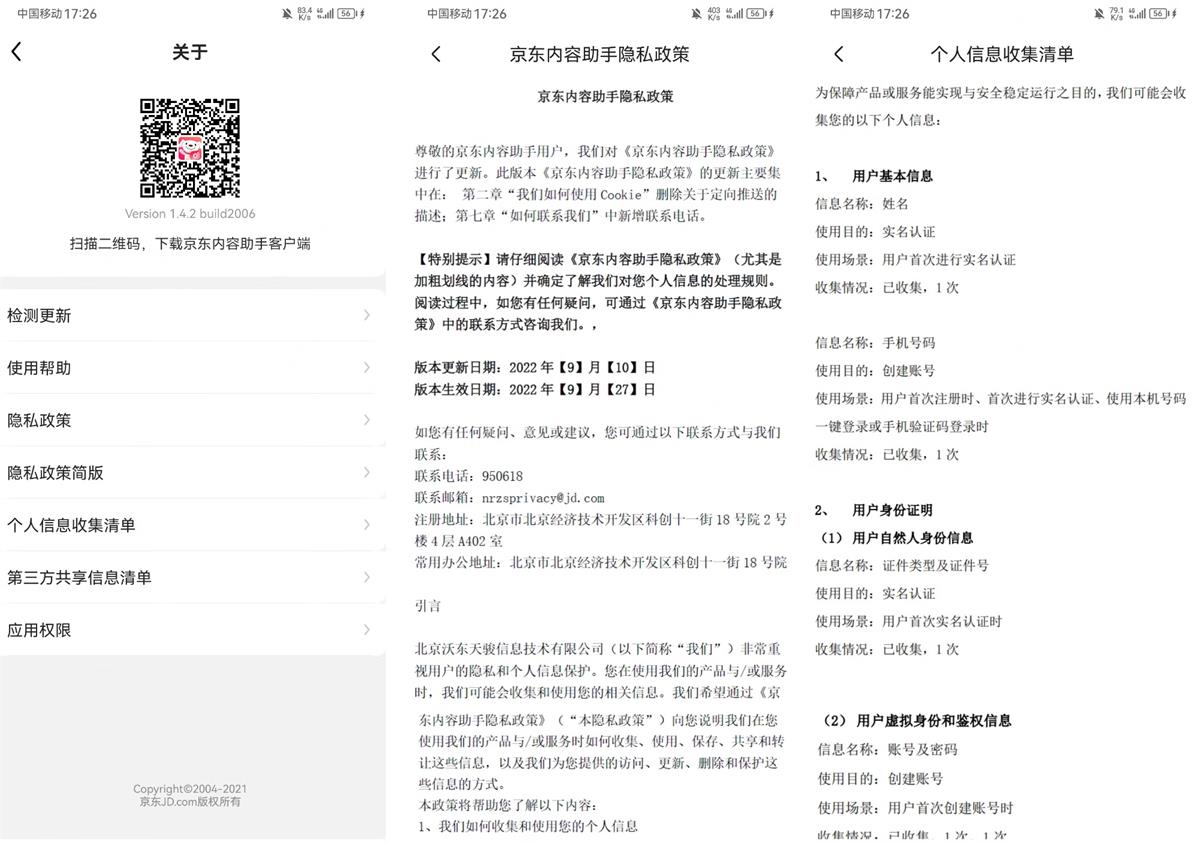Viewport: 1200px width, 843px height.
Task: Go back from 个人信息收集清单 screen
Action: pos(838,54)
